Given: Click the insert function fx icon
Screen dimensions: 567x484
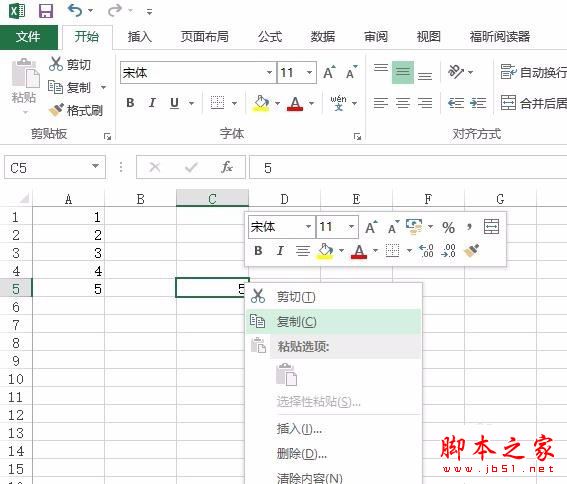Looking at the screenshot, I should (227, 167).
